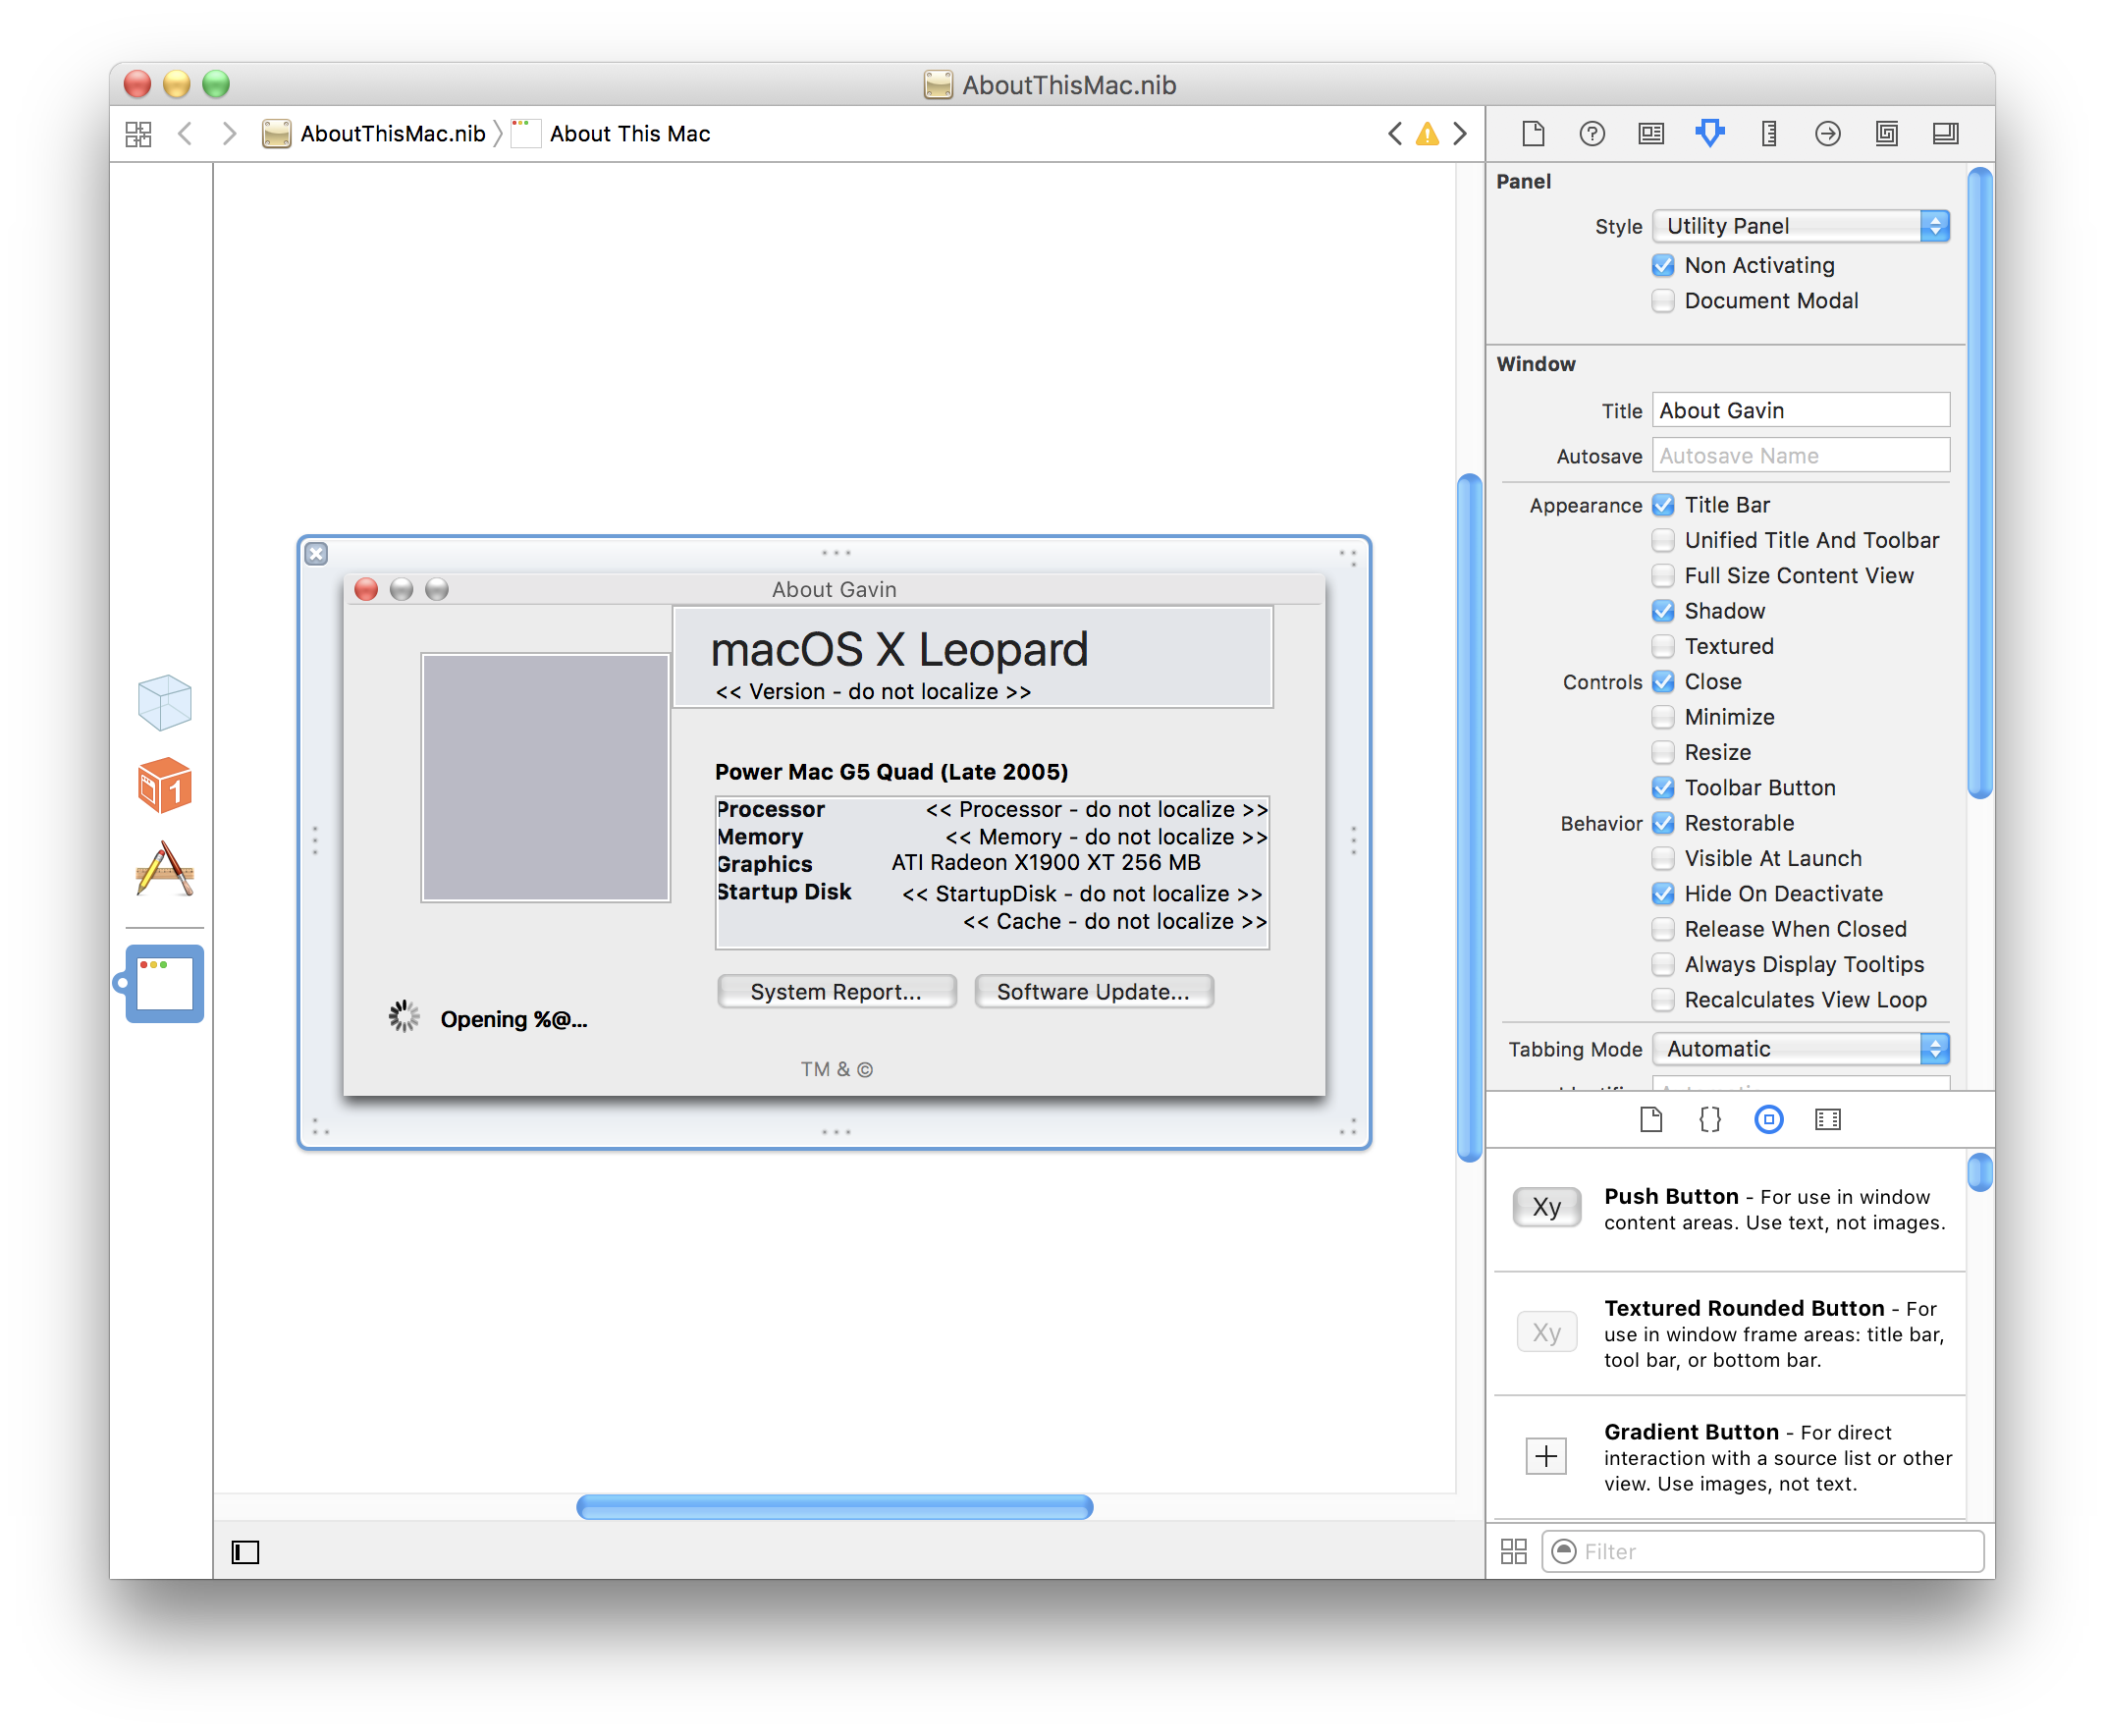
Task: Open the File inspector icon
Action: coord(1532,133)
